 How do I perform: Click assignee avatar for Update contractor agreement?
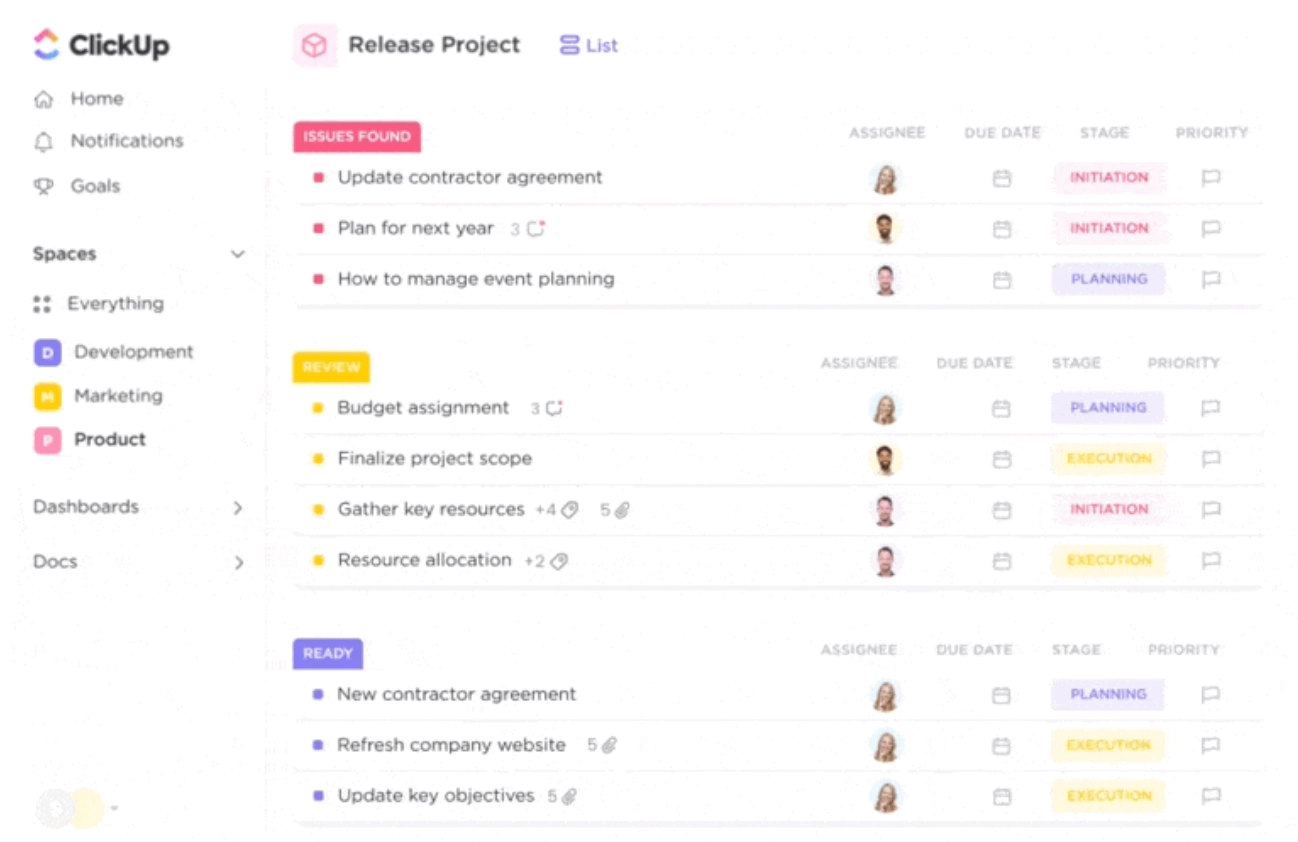click(885, 178)
